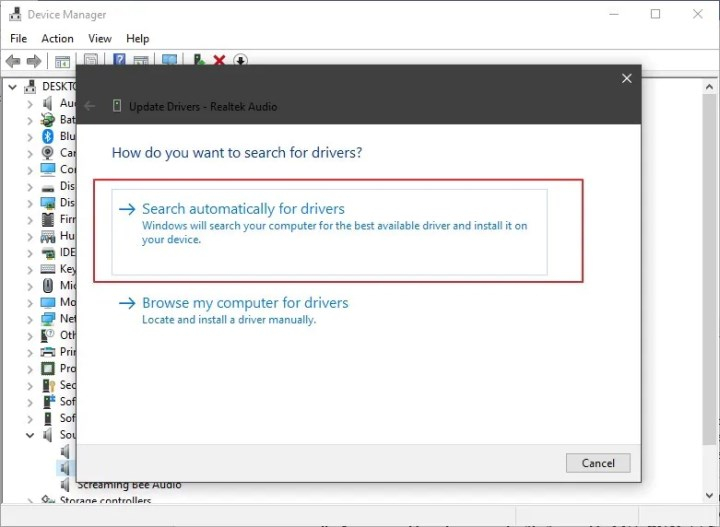Click the toolbar Forward arrow icon
This screenshot has height=527, width=720.
tap(34, 61)
